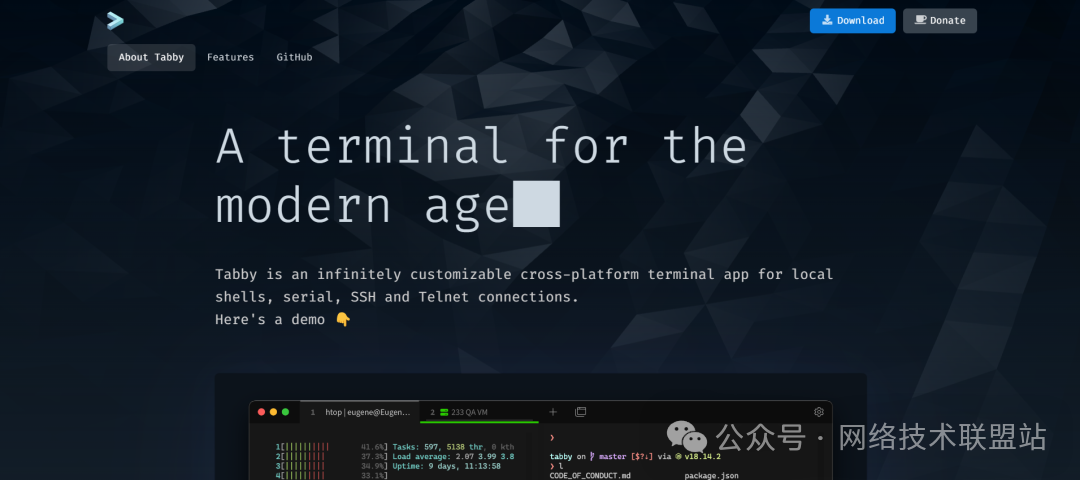Click the split-pane window icon in demo

[581, 412]
